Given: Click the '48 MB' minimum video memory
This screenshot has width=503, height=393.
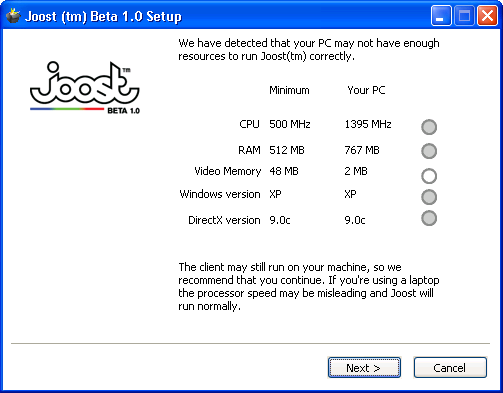Looking at the screenshot, I should (284, 171).
